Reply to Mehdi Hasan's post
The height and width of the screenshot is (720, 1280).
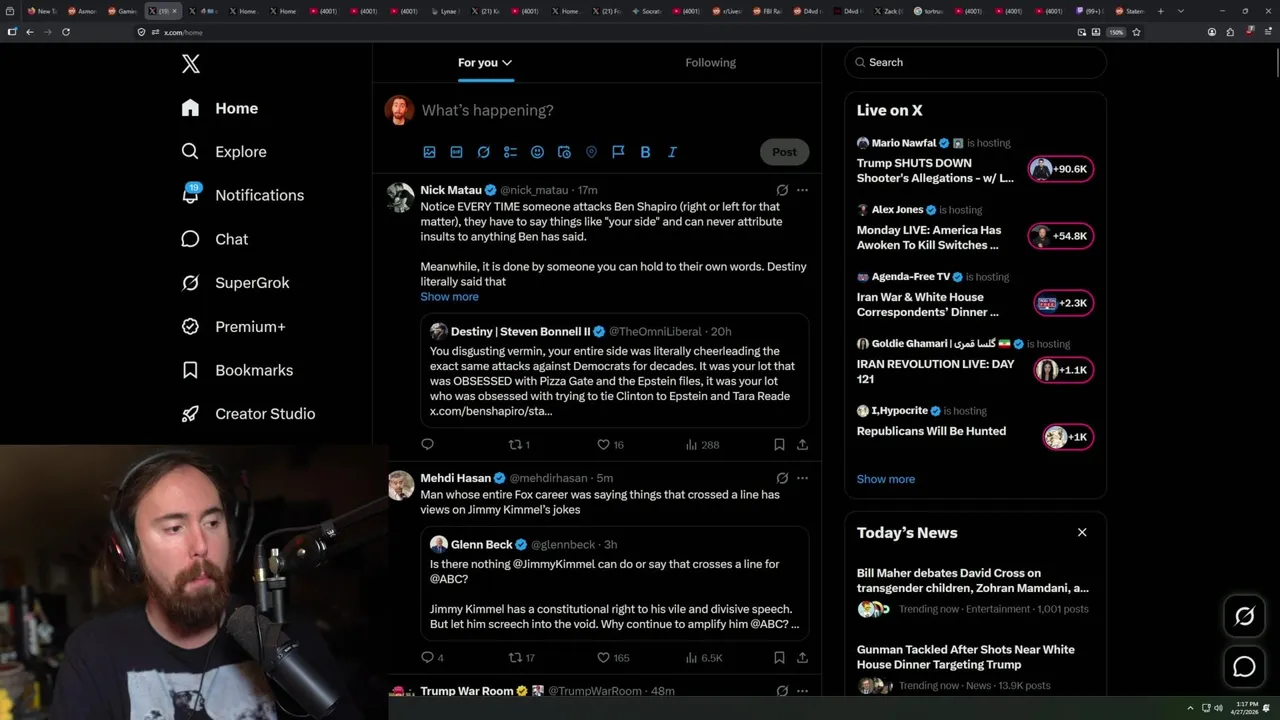point(432,657)
